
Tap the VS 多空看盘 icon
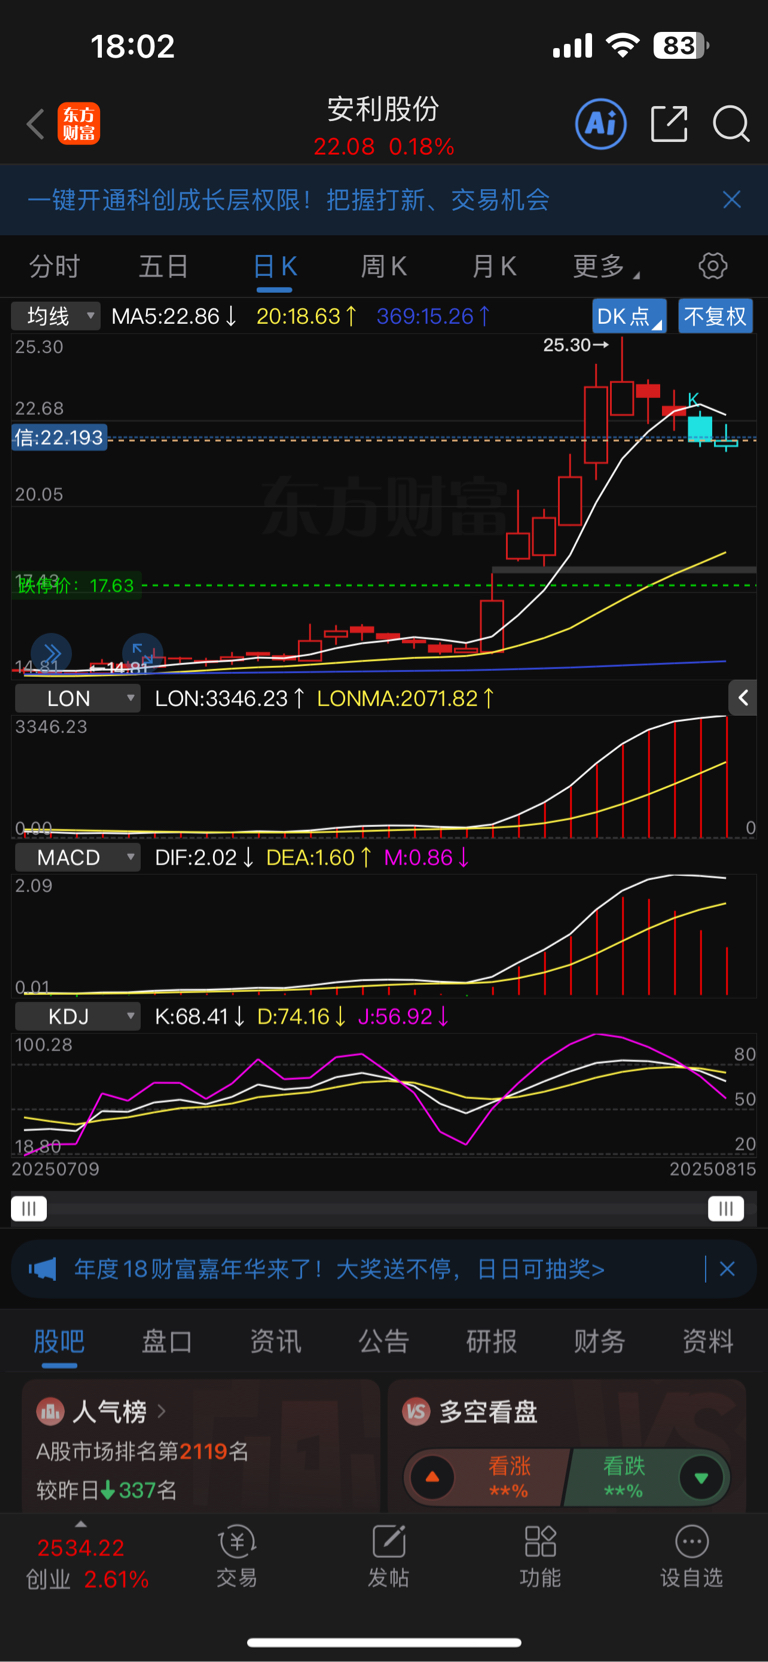click(x=416, y=1412)
